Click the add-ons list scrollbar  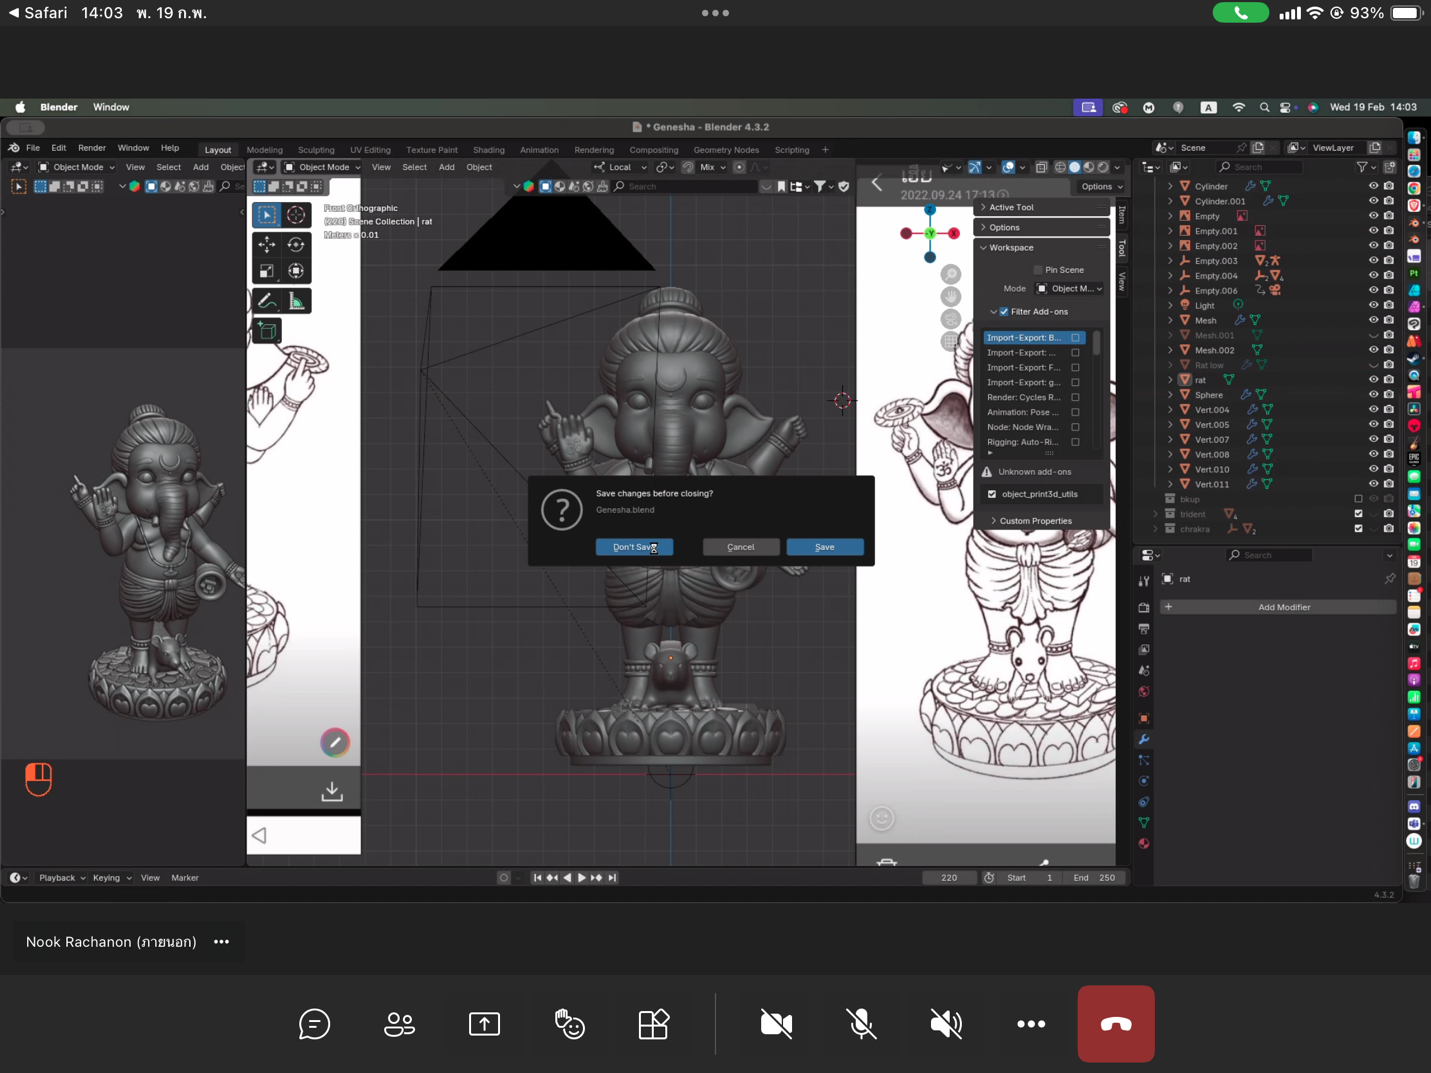[1097, 344]
